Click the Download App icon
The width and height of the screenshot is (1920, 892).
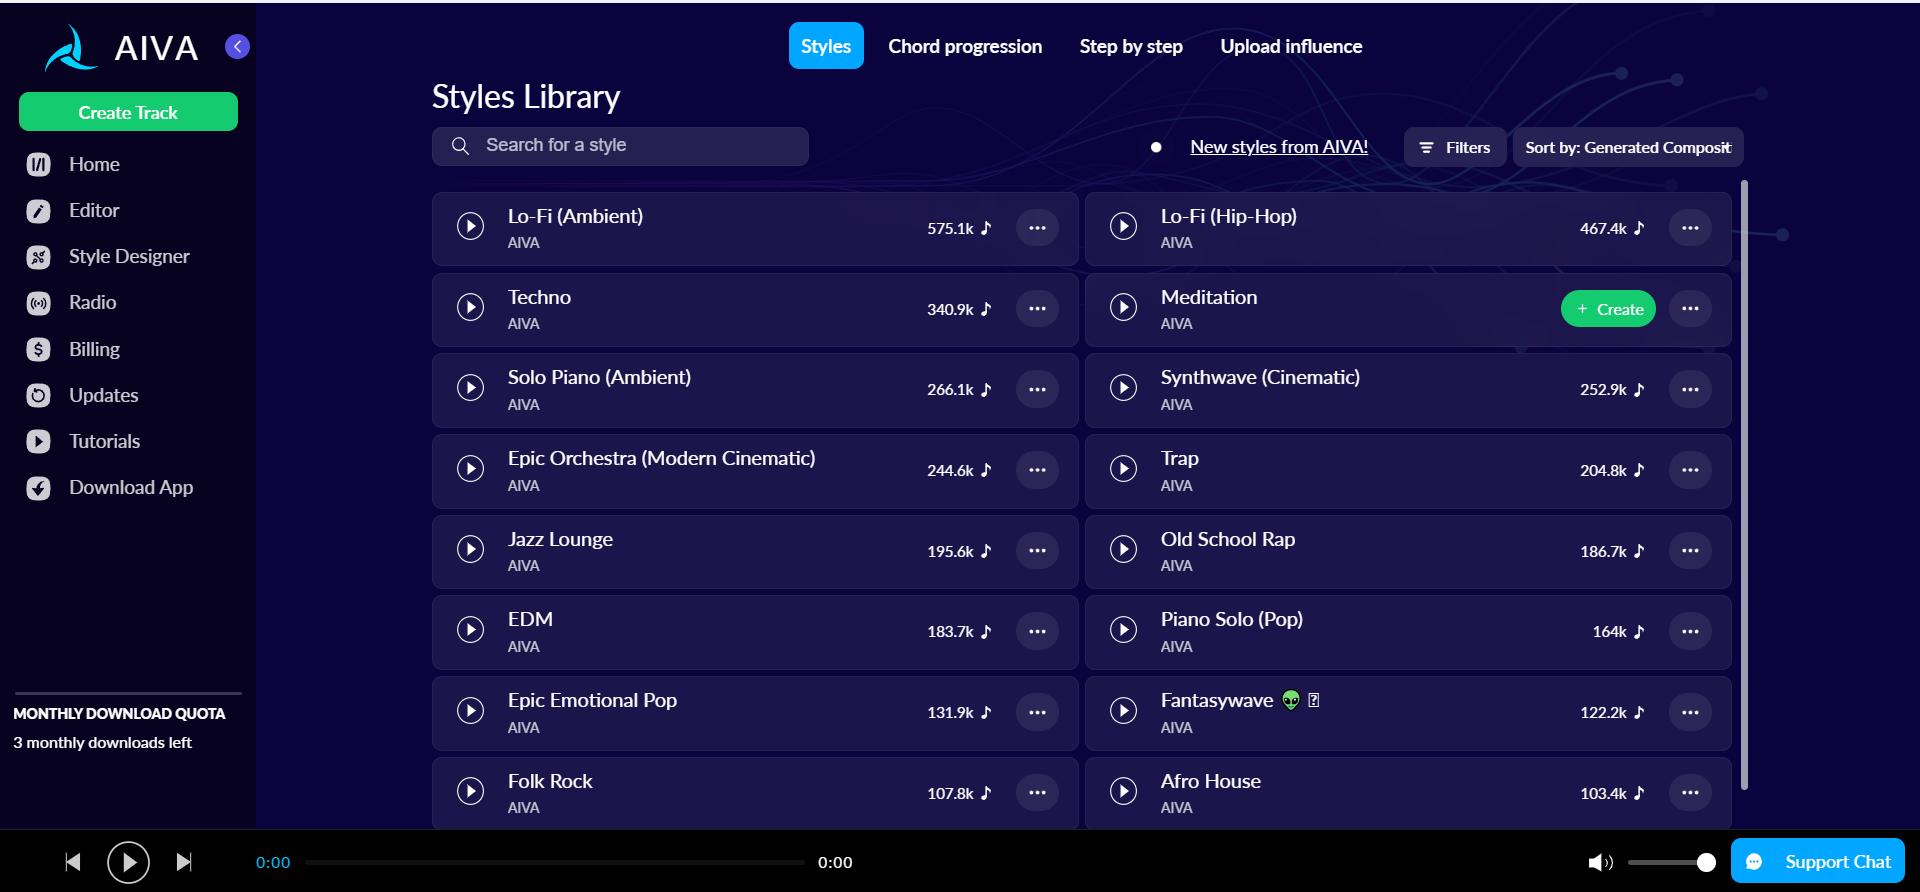click(x=39, y=488)
